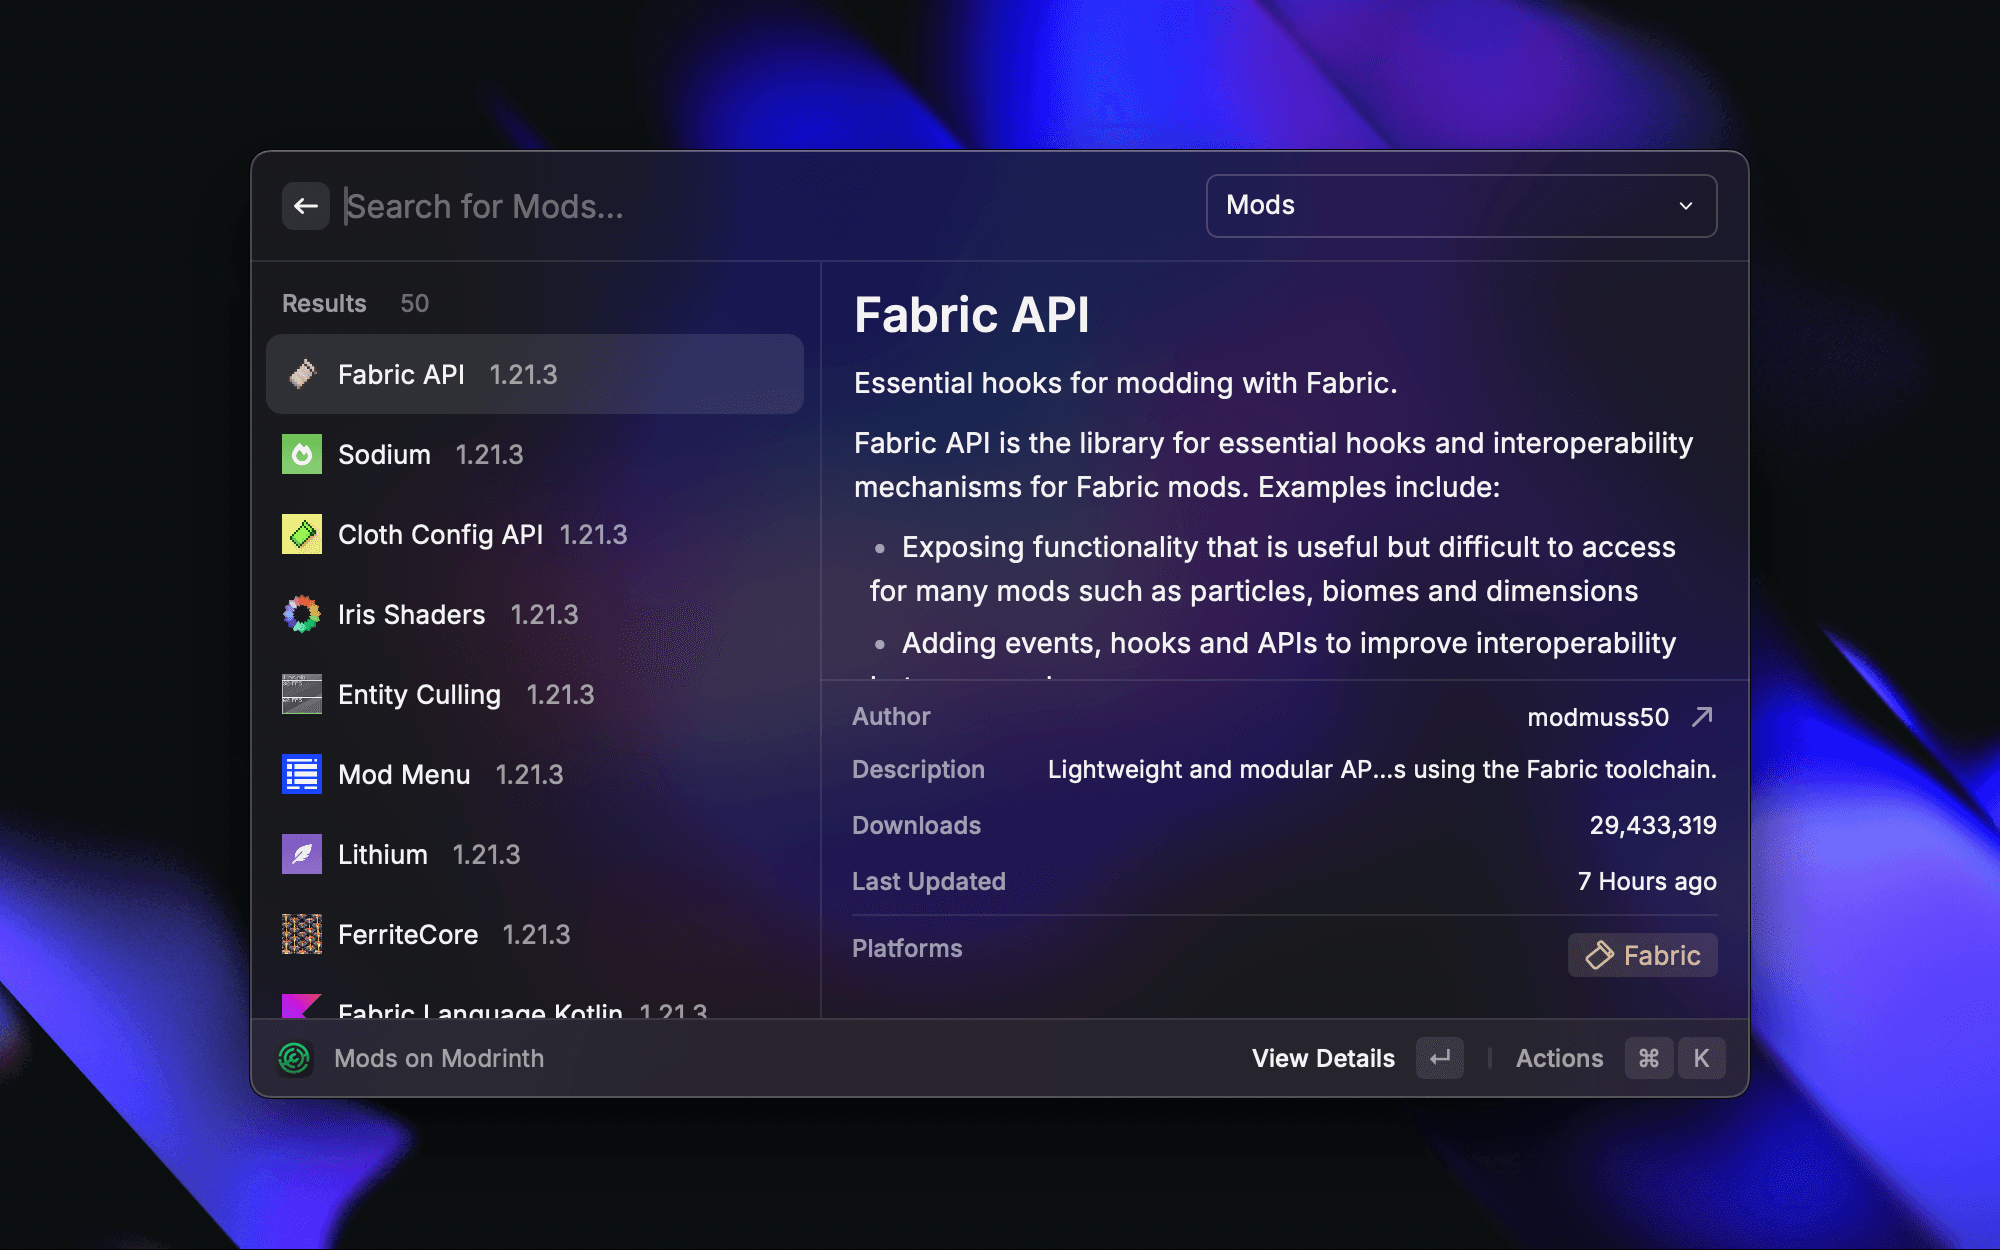
Task: Click the Sodium mod icon
Action: coord(302,454)
